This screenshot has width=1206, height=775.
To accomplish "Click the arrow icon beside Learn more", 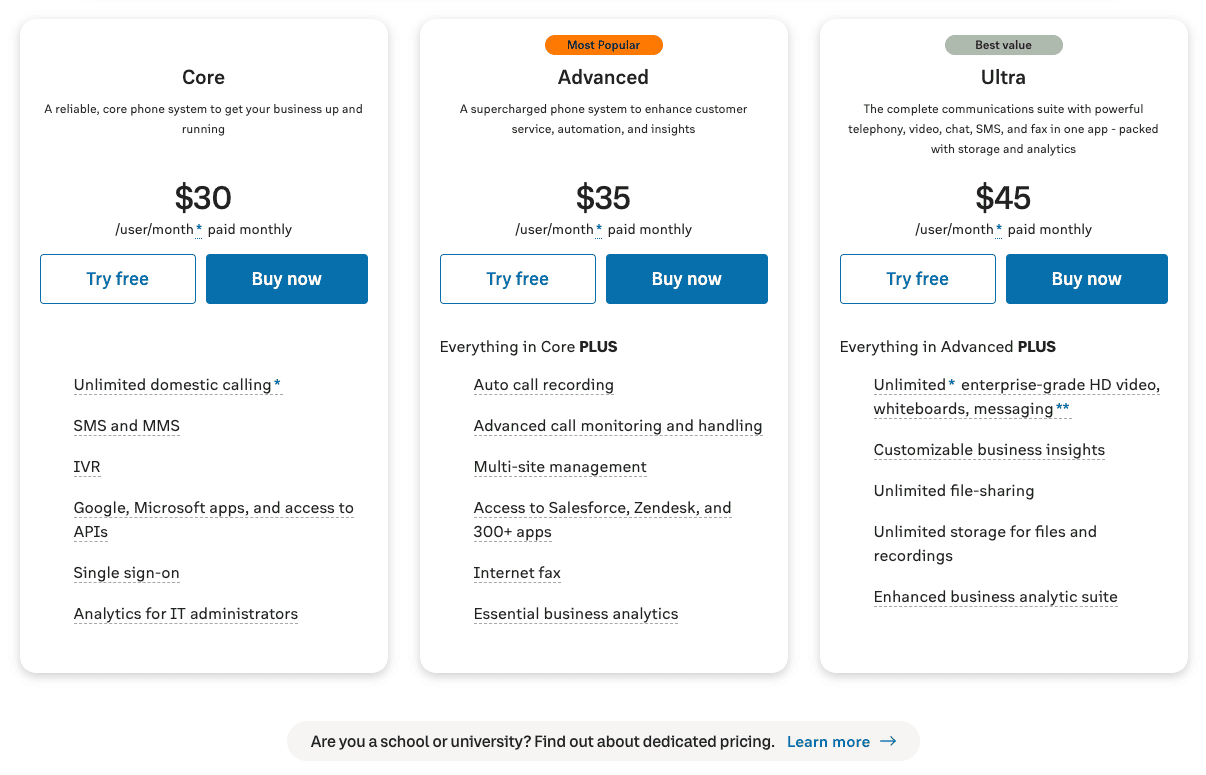I will click(x=888, y=741).
